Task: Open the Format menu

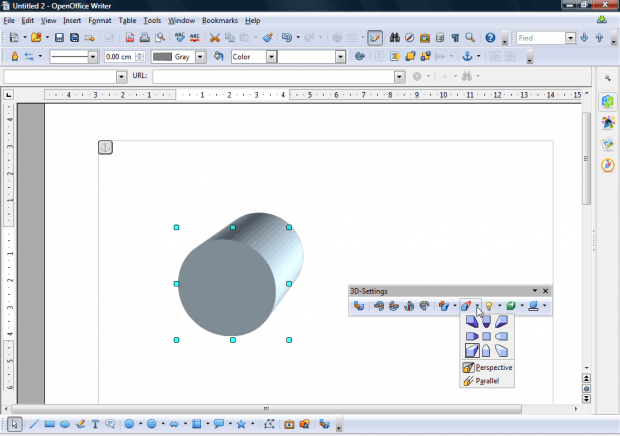Action: pos(100,20)
